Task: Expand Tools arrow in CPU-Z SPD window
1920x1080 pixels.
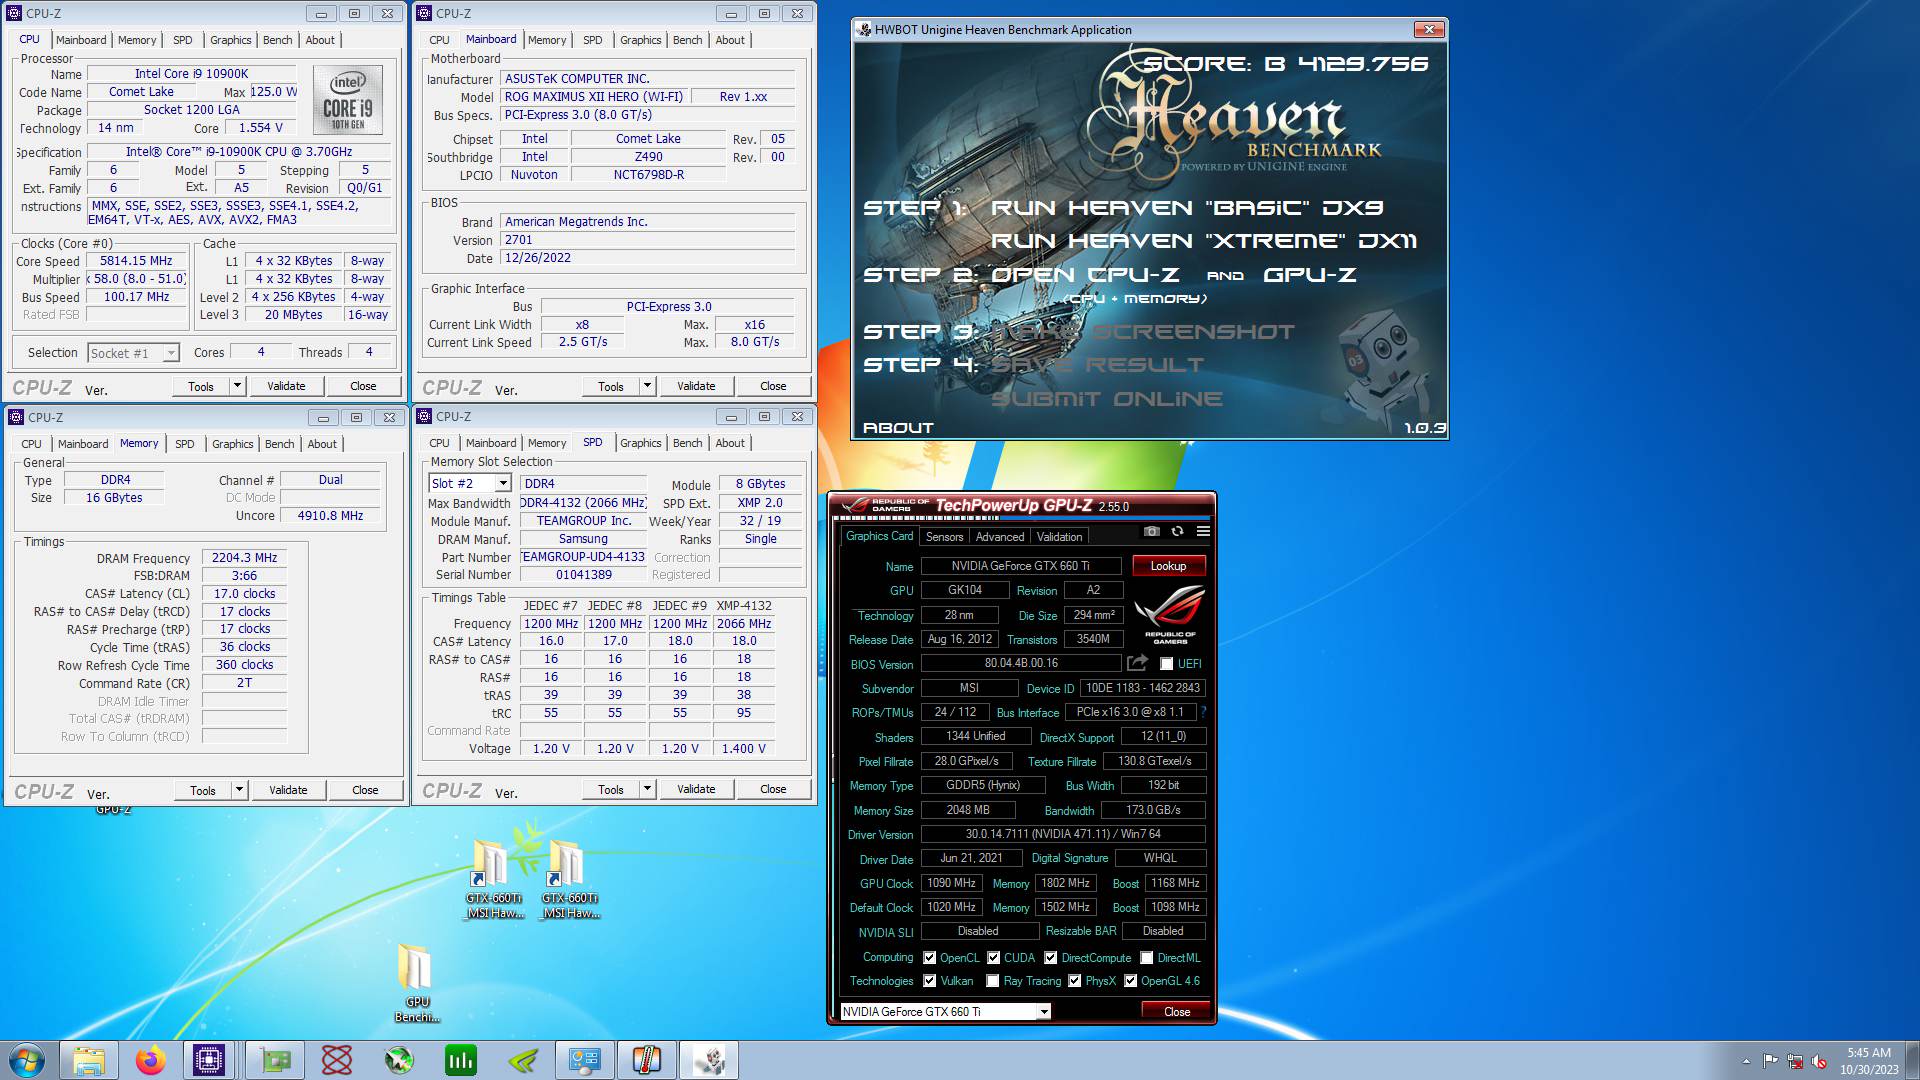Action: 647,789
